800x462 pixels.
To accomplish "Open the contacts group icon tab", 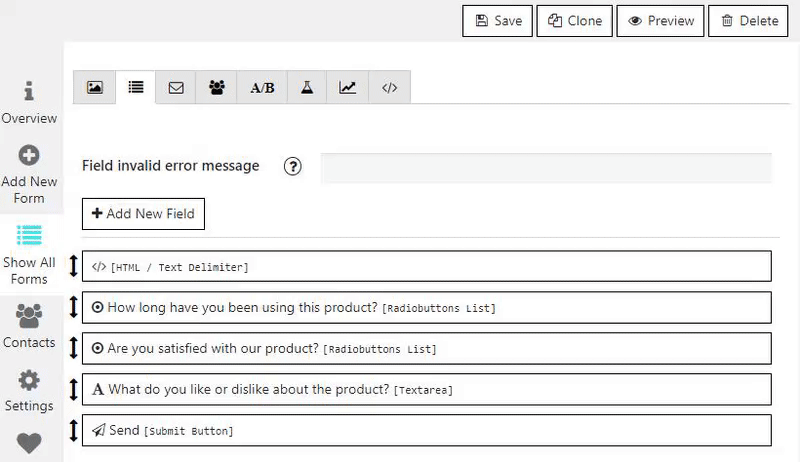I will pyautogui.click(x=217, y=87).
